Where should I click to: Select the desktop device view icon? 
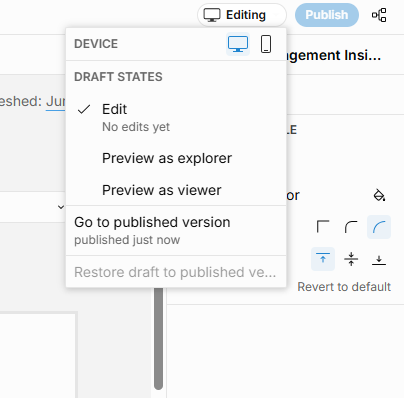(238, 44)
